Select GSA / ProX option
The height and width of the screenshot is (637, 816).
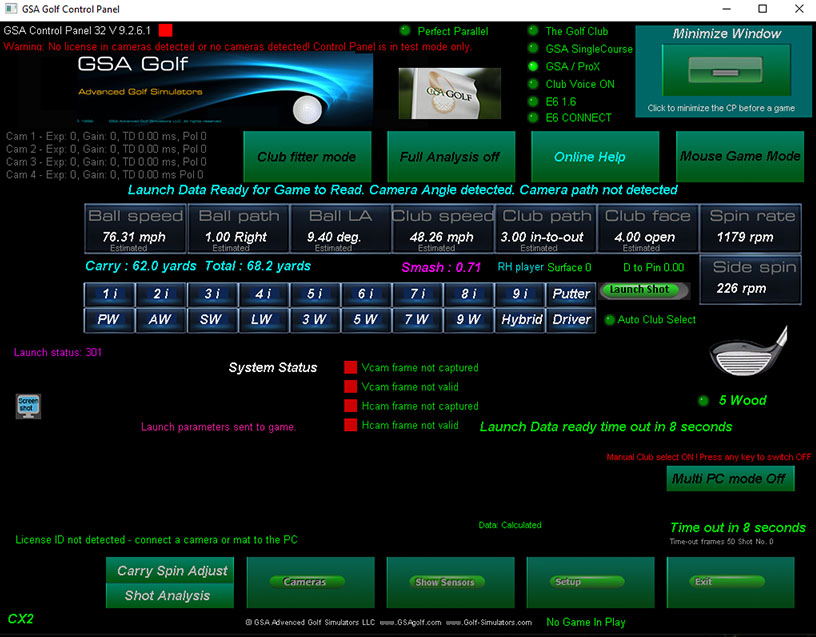click(533, 66)
